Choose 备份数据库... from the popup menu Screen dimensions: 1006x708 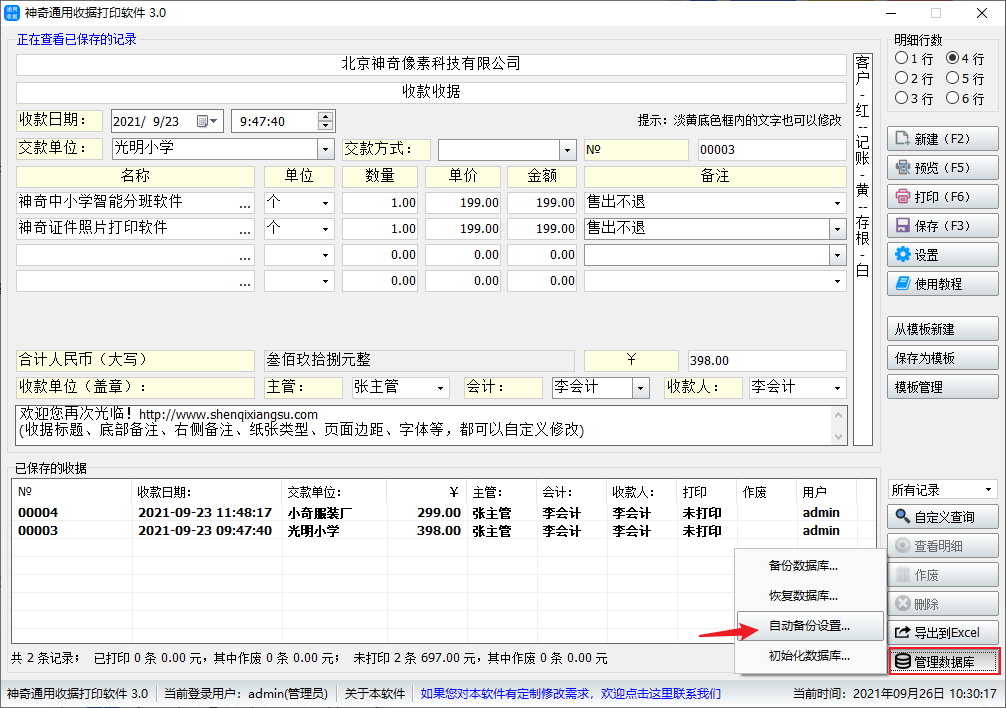click(810, 565)
